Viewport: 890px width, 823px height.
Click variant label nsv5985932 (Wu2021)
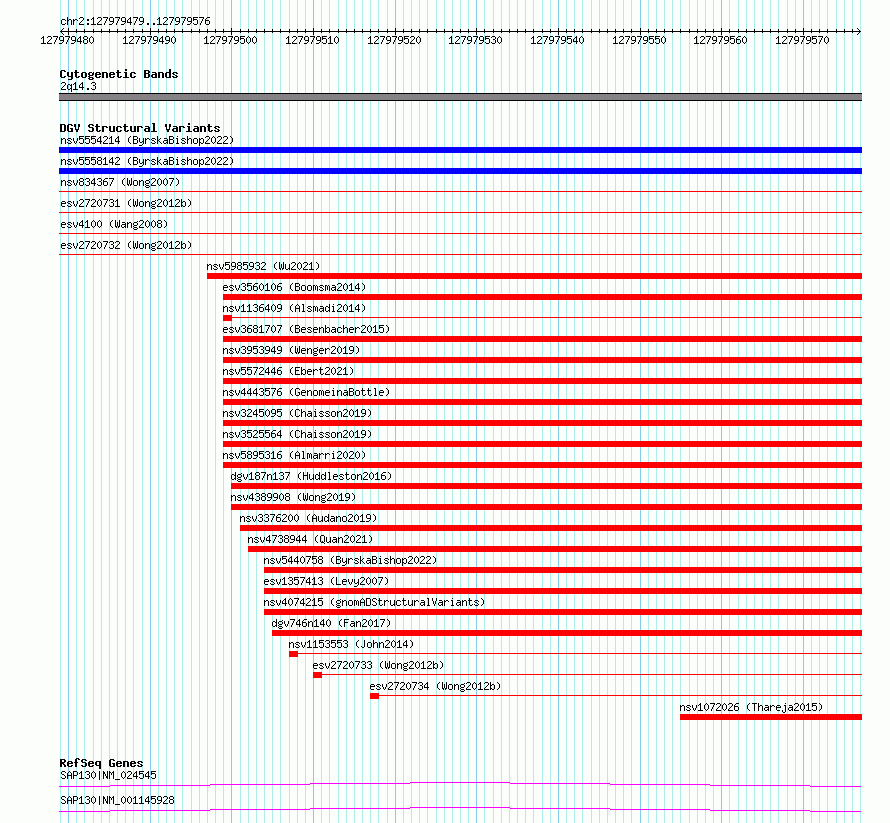pyautogui.click(x=263, y=266)
